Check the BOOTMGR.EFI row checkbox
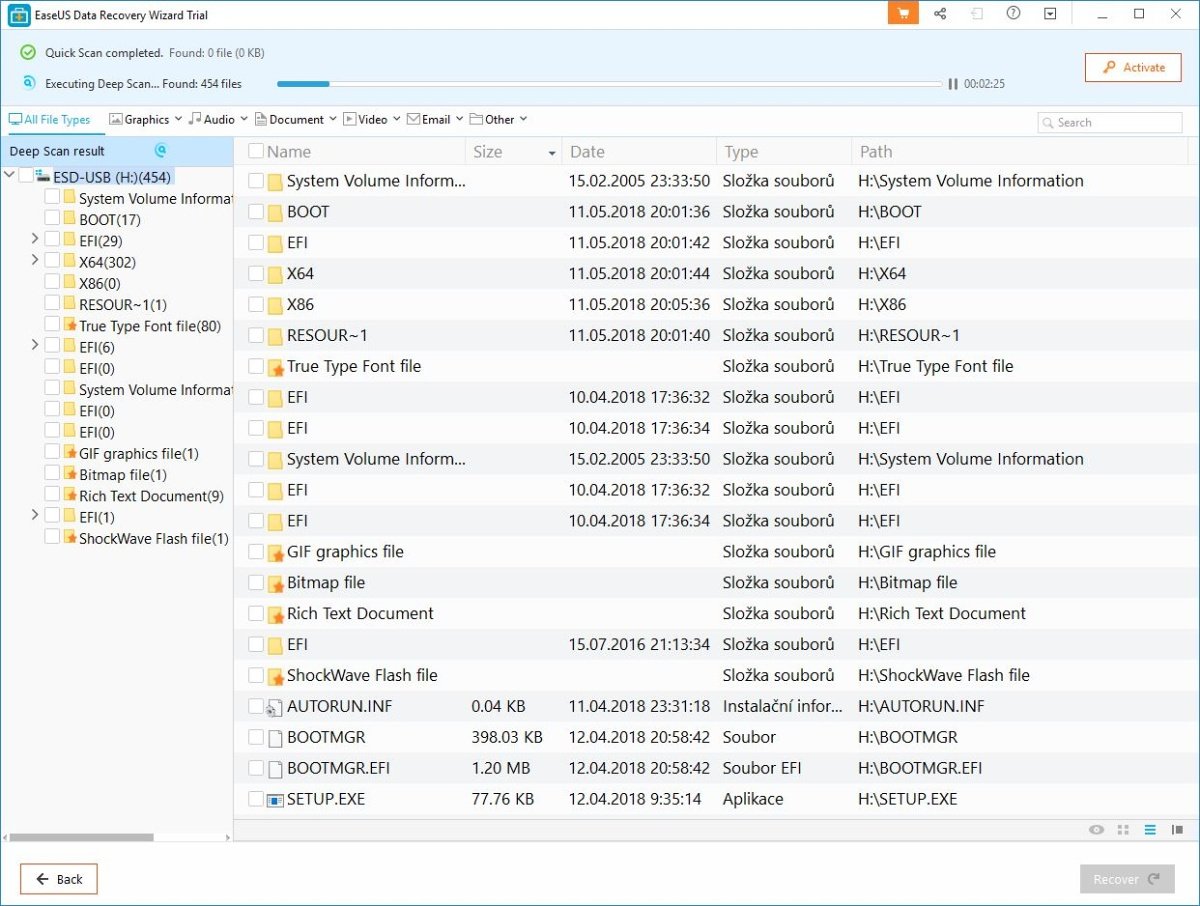This screenshot has height=906, width=1200. pyautogui.click(x=256, y=769)
